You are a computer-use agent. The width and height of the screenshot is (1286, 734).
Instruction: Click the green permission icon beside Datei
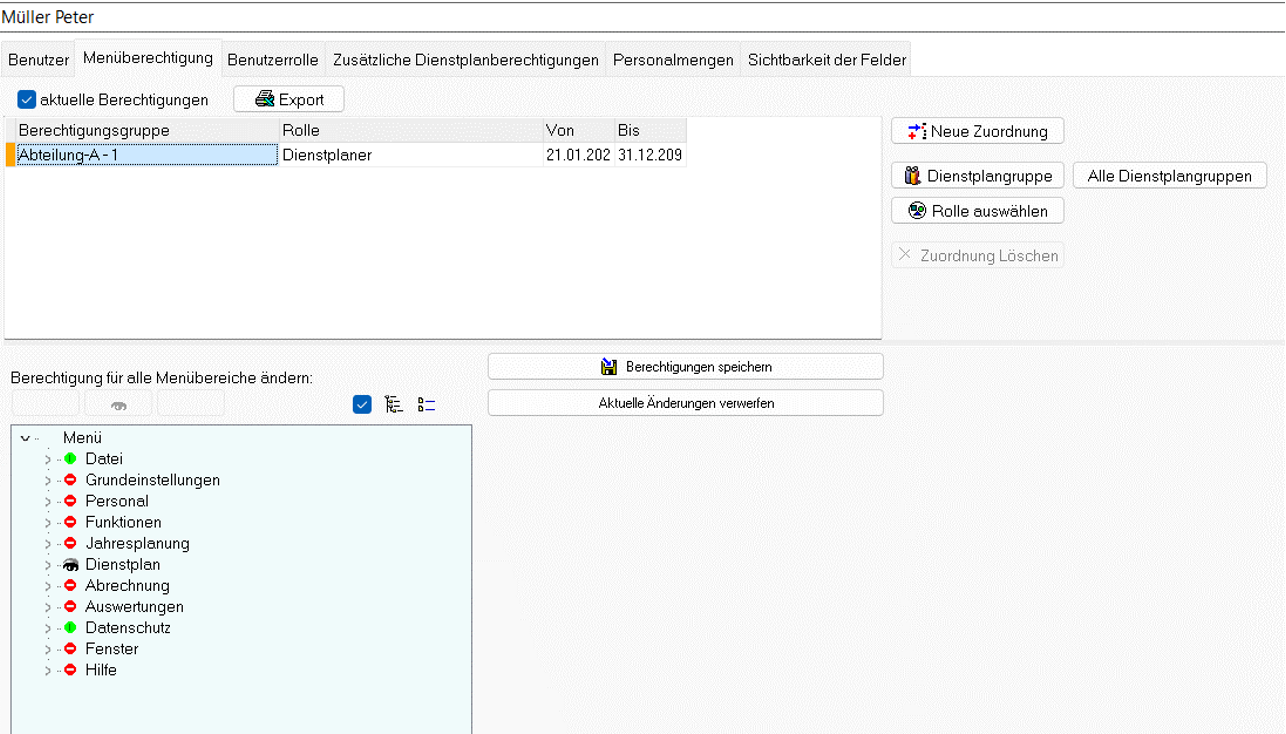pyautogui.click(x=70, y=459)
